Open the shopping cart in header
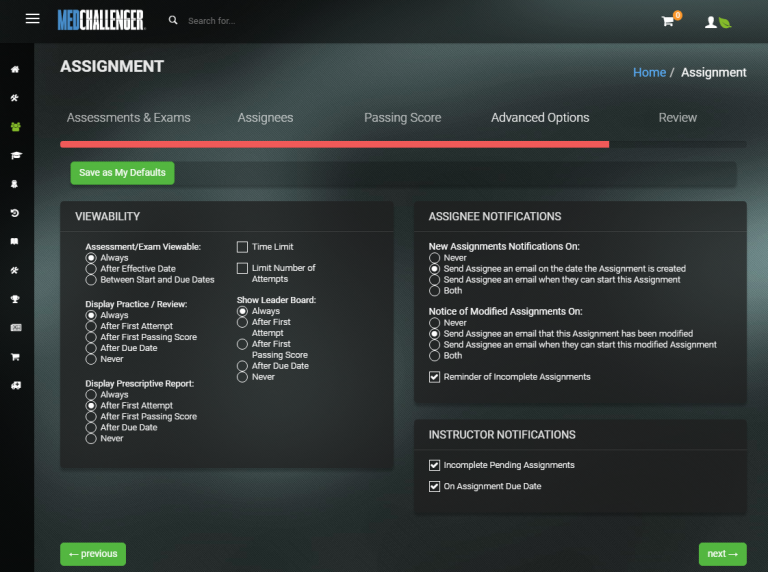Screen dimensions: 768x572 [x=668, y=21]
